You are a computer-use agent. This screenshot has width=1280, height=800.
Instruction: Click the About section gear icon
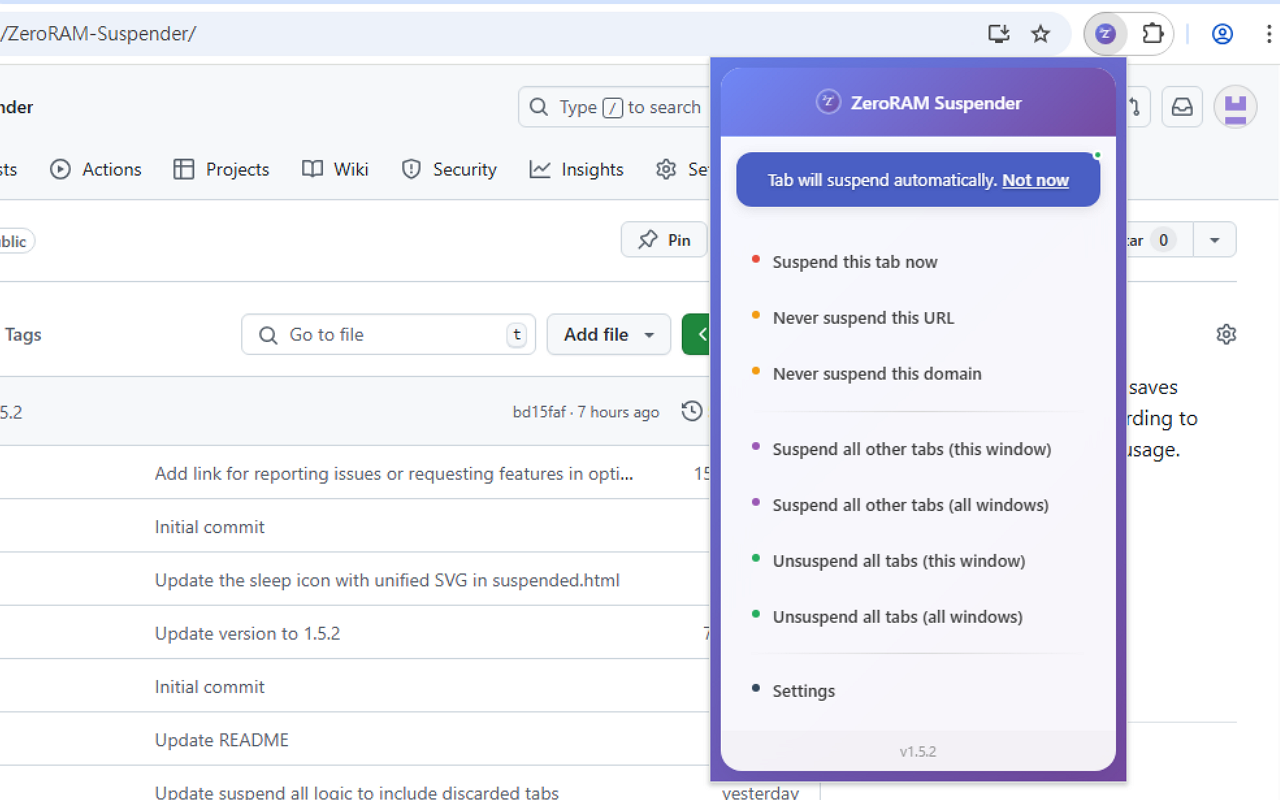coord(1226,334)
